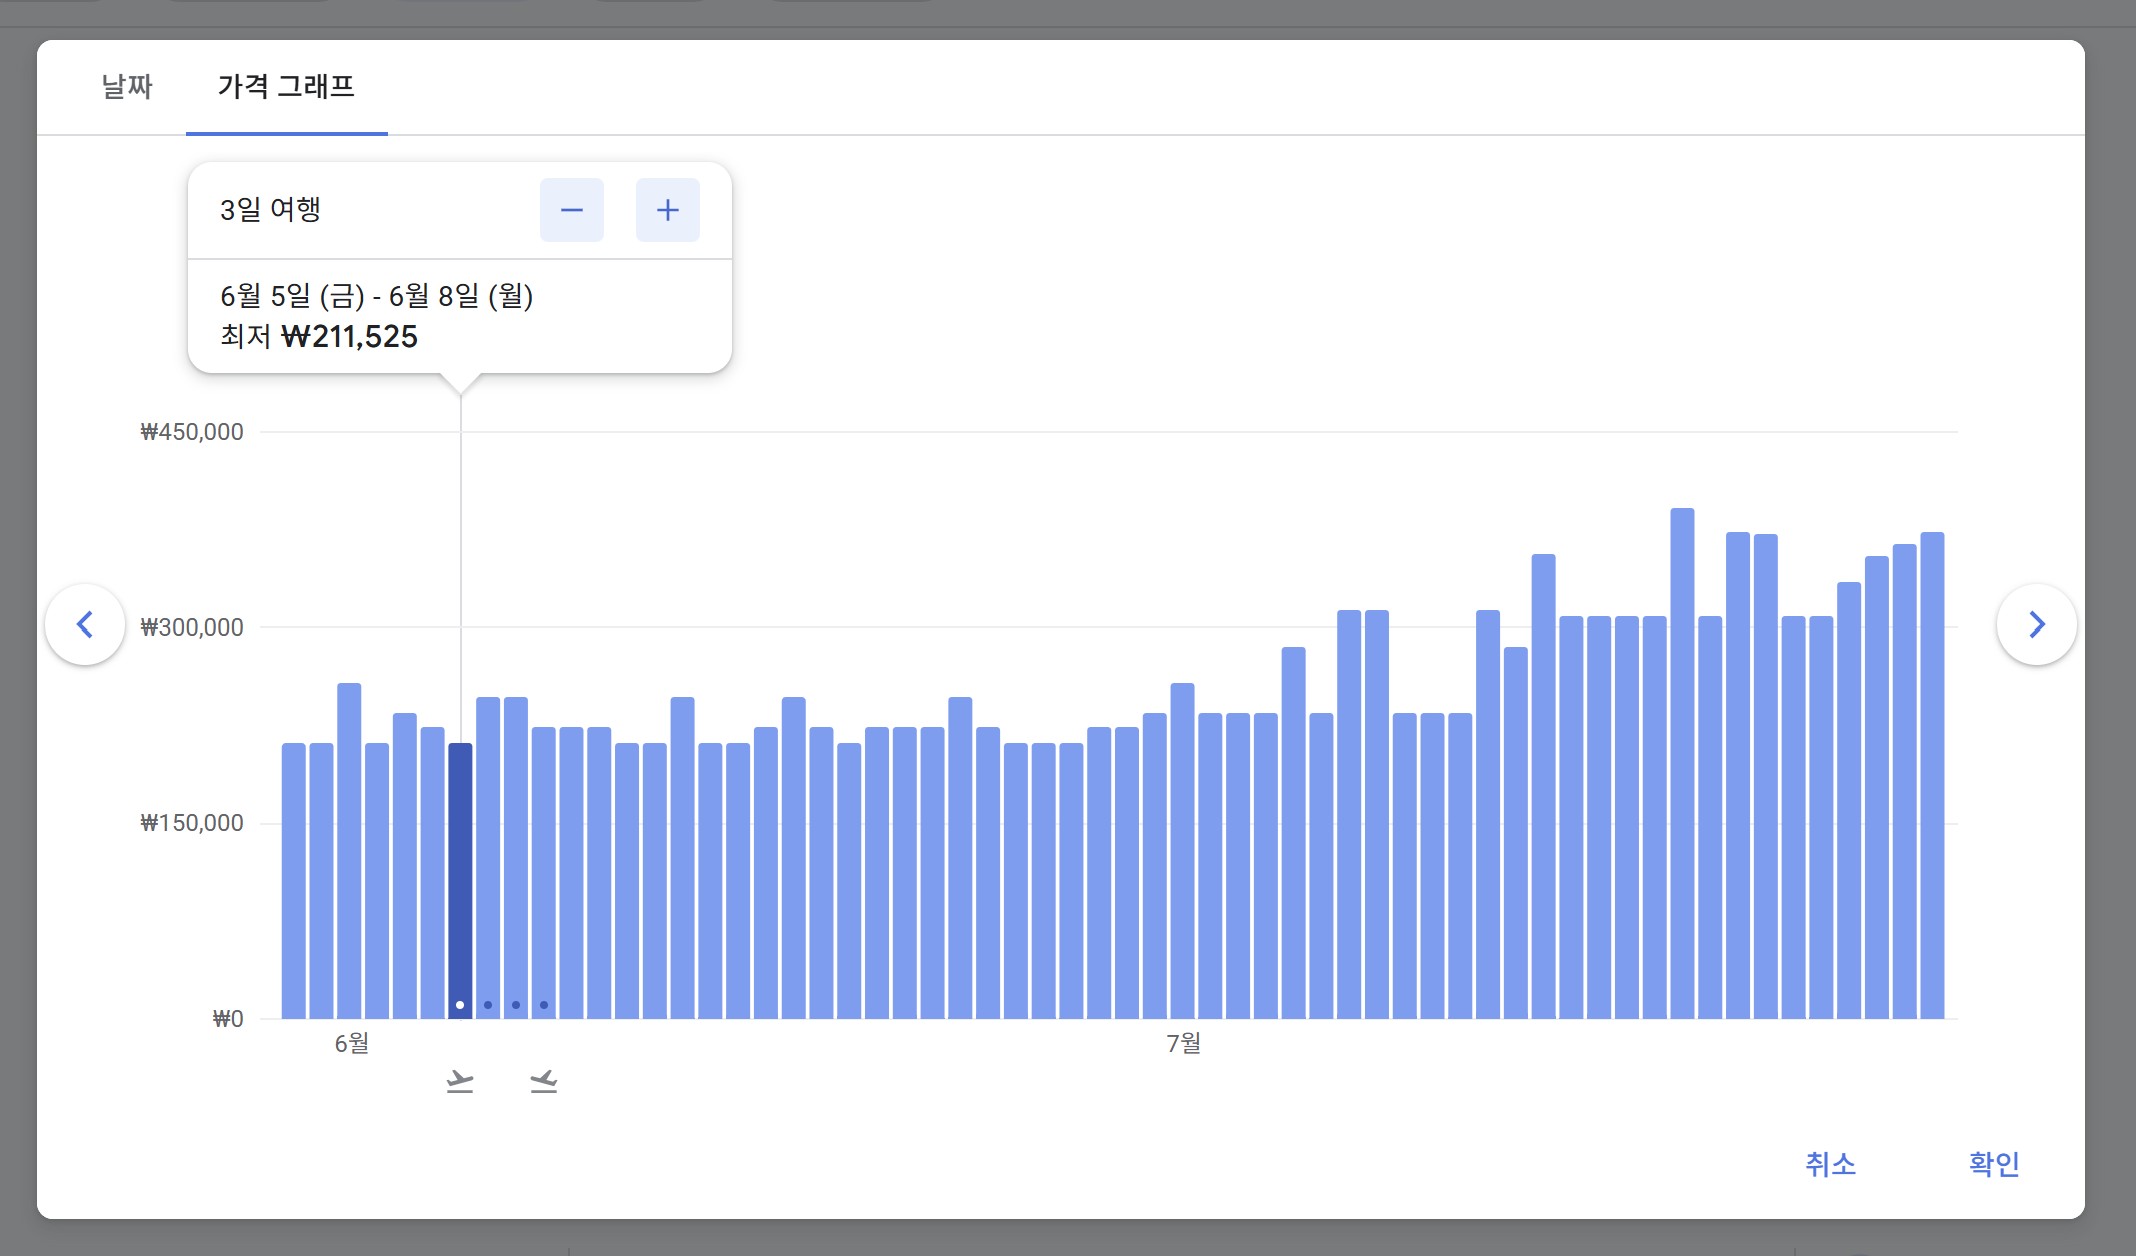Click the last dark dot marking return day
The image size is (2136, 1256).
[544, 1005]
